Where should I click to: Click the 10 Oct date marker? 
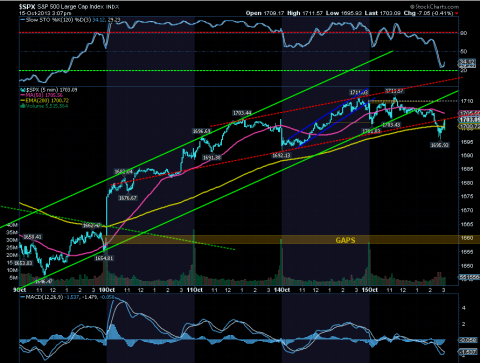pos(107,290)
